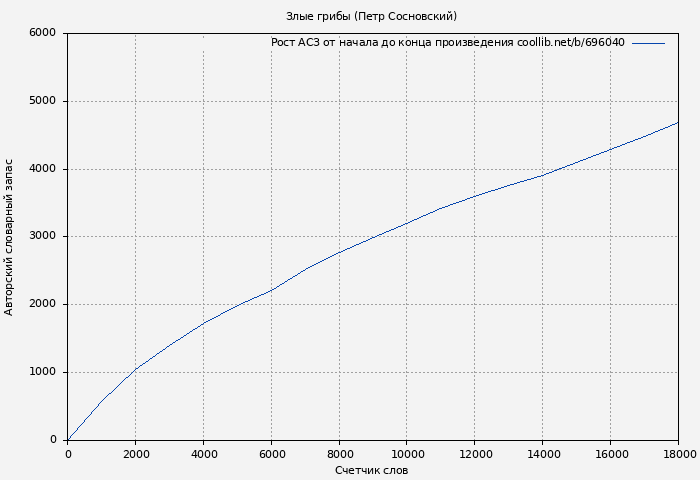The height and width of the screenshot is (480, 700).
Task: Click the x-axis tick label 16000
Action: [611, 454]
